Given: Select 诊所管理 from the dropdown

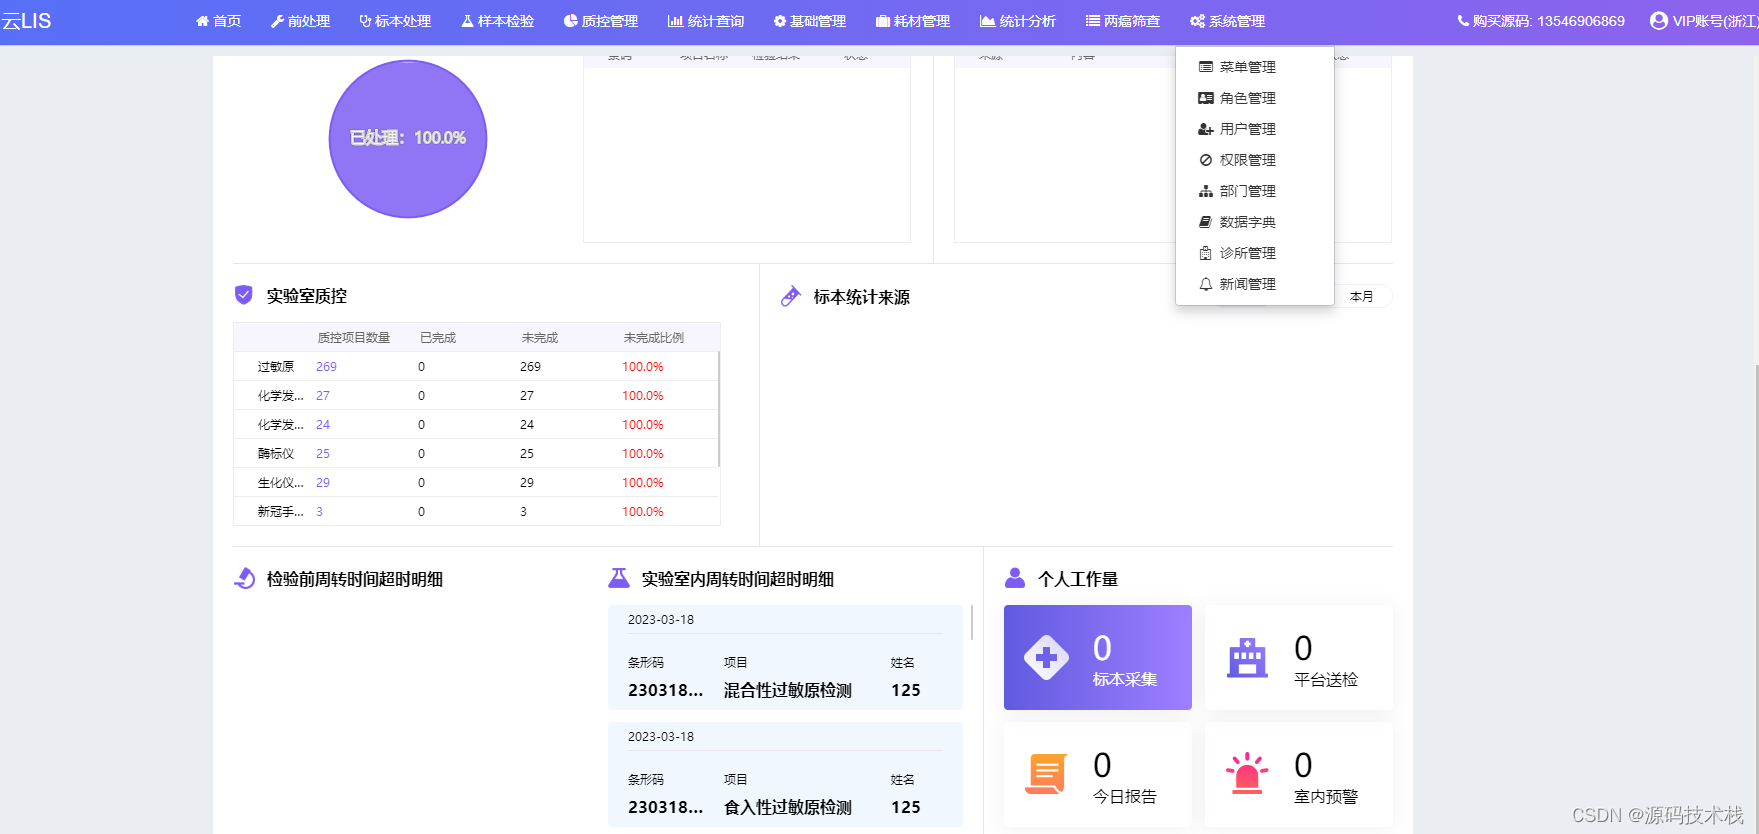Looking at the screenshot, I should [1255, 253].
